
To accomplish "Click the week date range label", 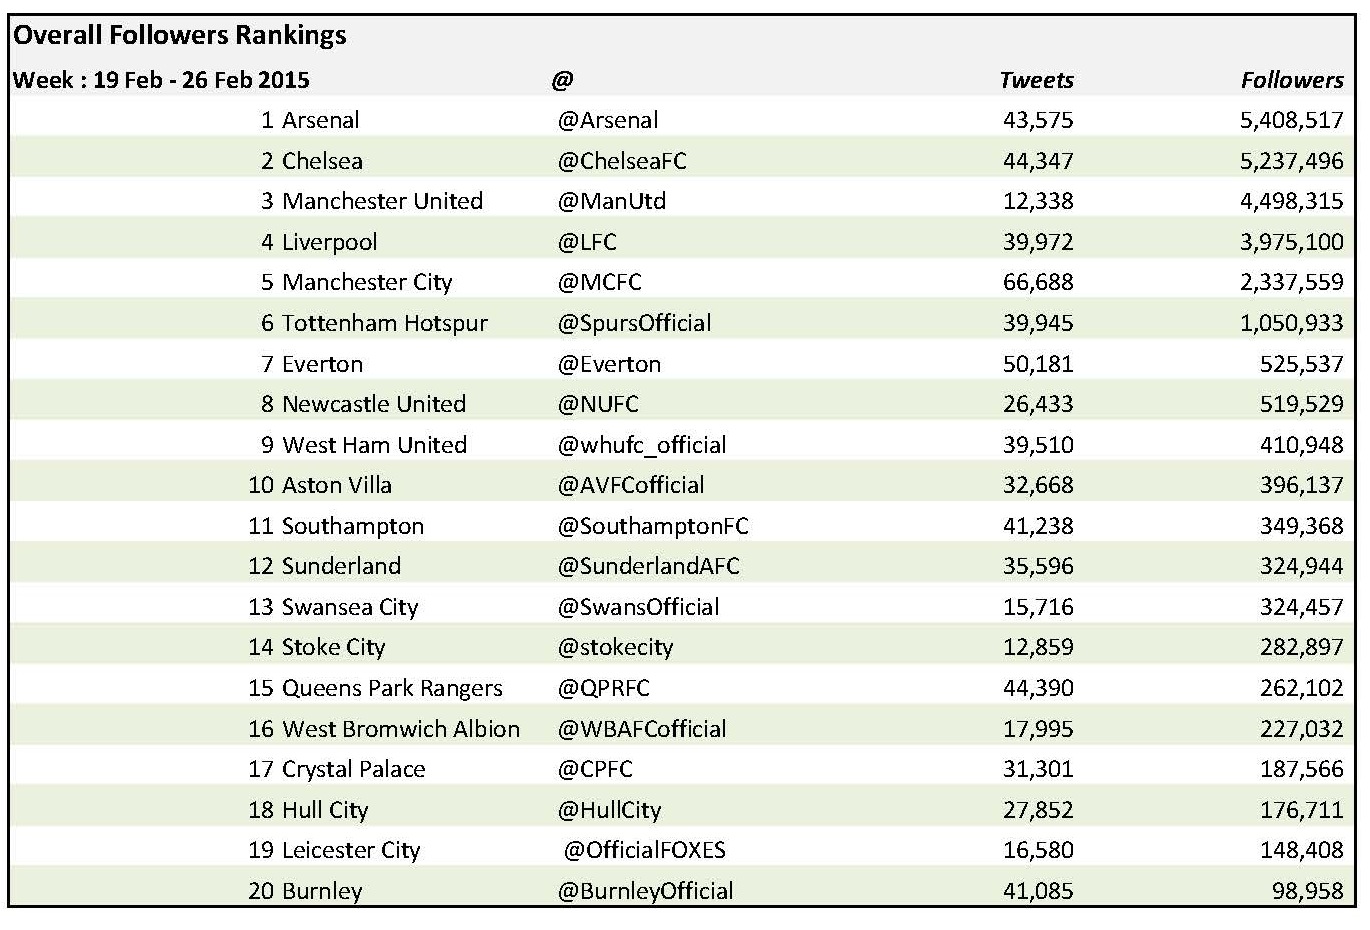I will point(161,81).
